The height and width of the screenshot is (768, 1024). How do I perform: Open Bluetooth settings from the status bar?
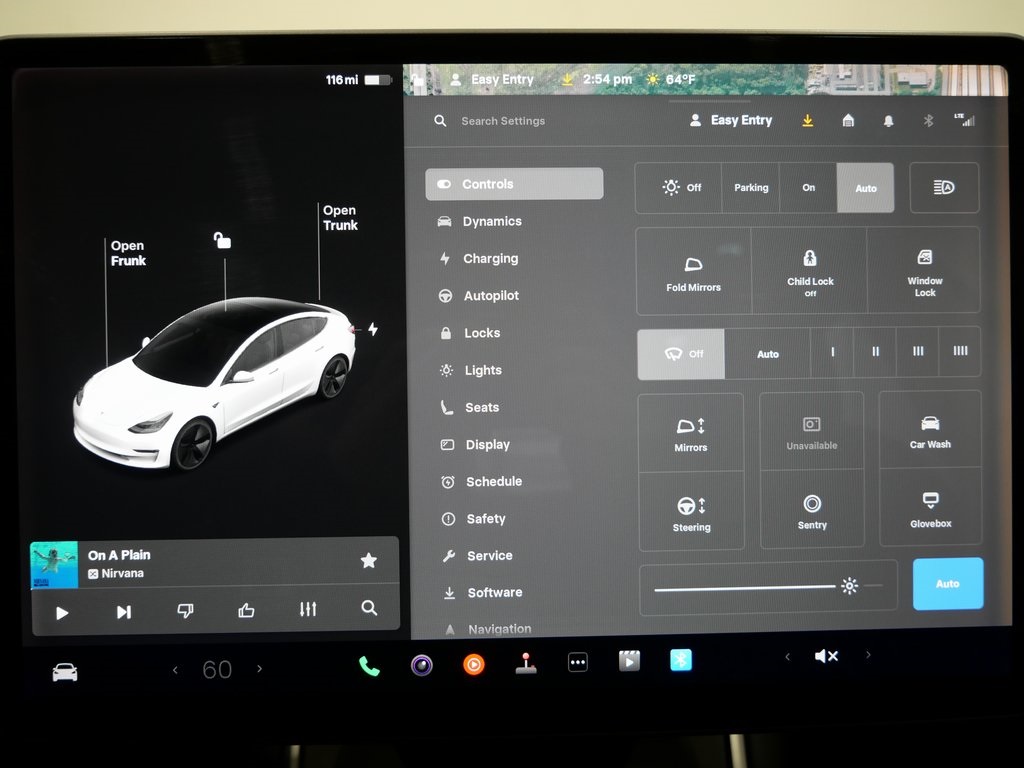point(928,119)
